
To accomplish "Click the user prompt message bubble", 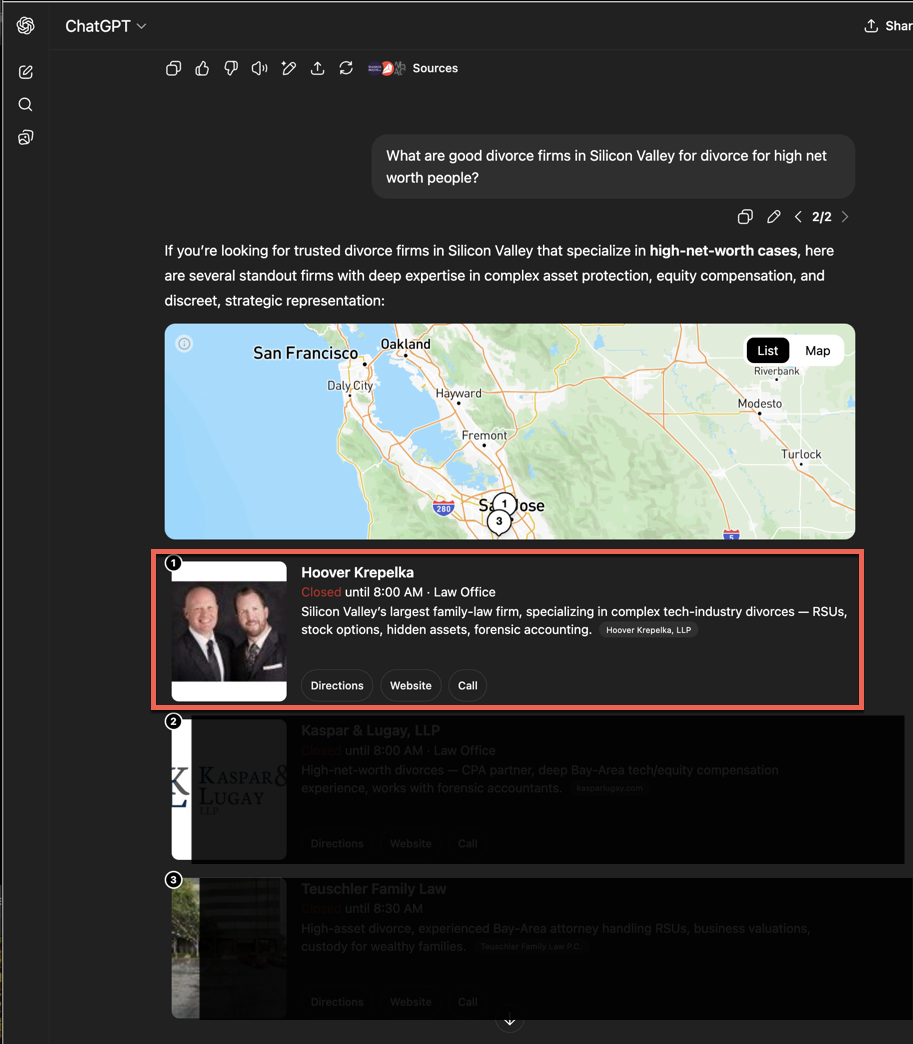I will [613, 166].
